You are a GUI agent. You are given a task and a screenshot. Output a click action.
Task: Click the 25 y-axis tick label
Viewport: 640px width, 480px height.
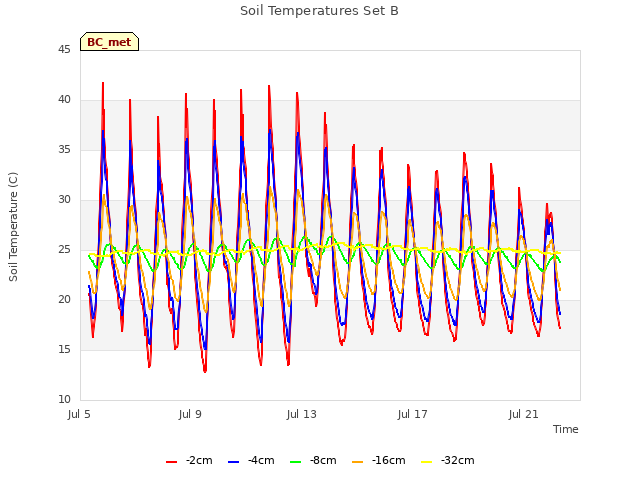point(64,250)
